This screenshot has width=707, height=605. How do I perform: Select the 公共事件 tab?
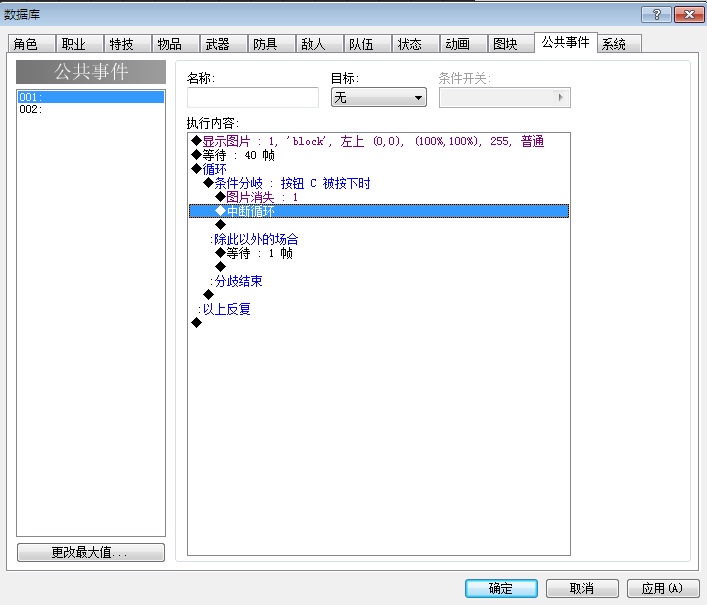point(566,42)
